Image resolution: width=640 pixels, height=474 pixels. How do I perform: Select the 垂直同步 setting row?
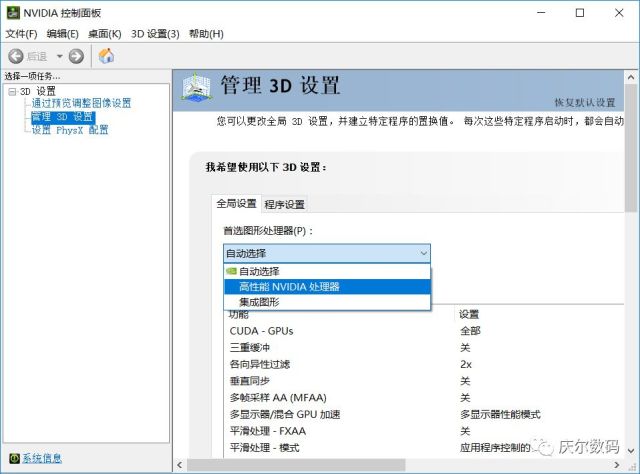click(424, 381)
